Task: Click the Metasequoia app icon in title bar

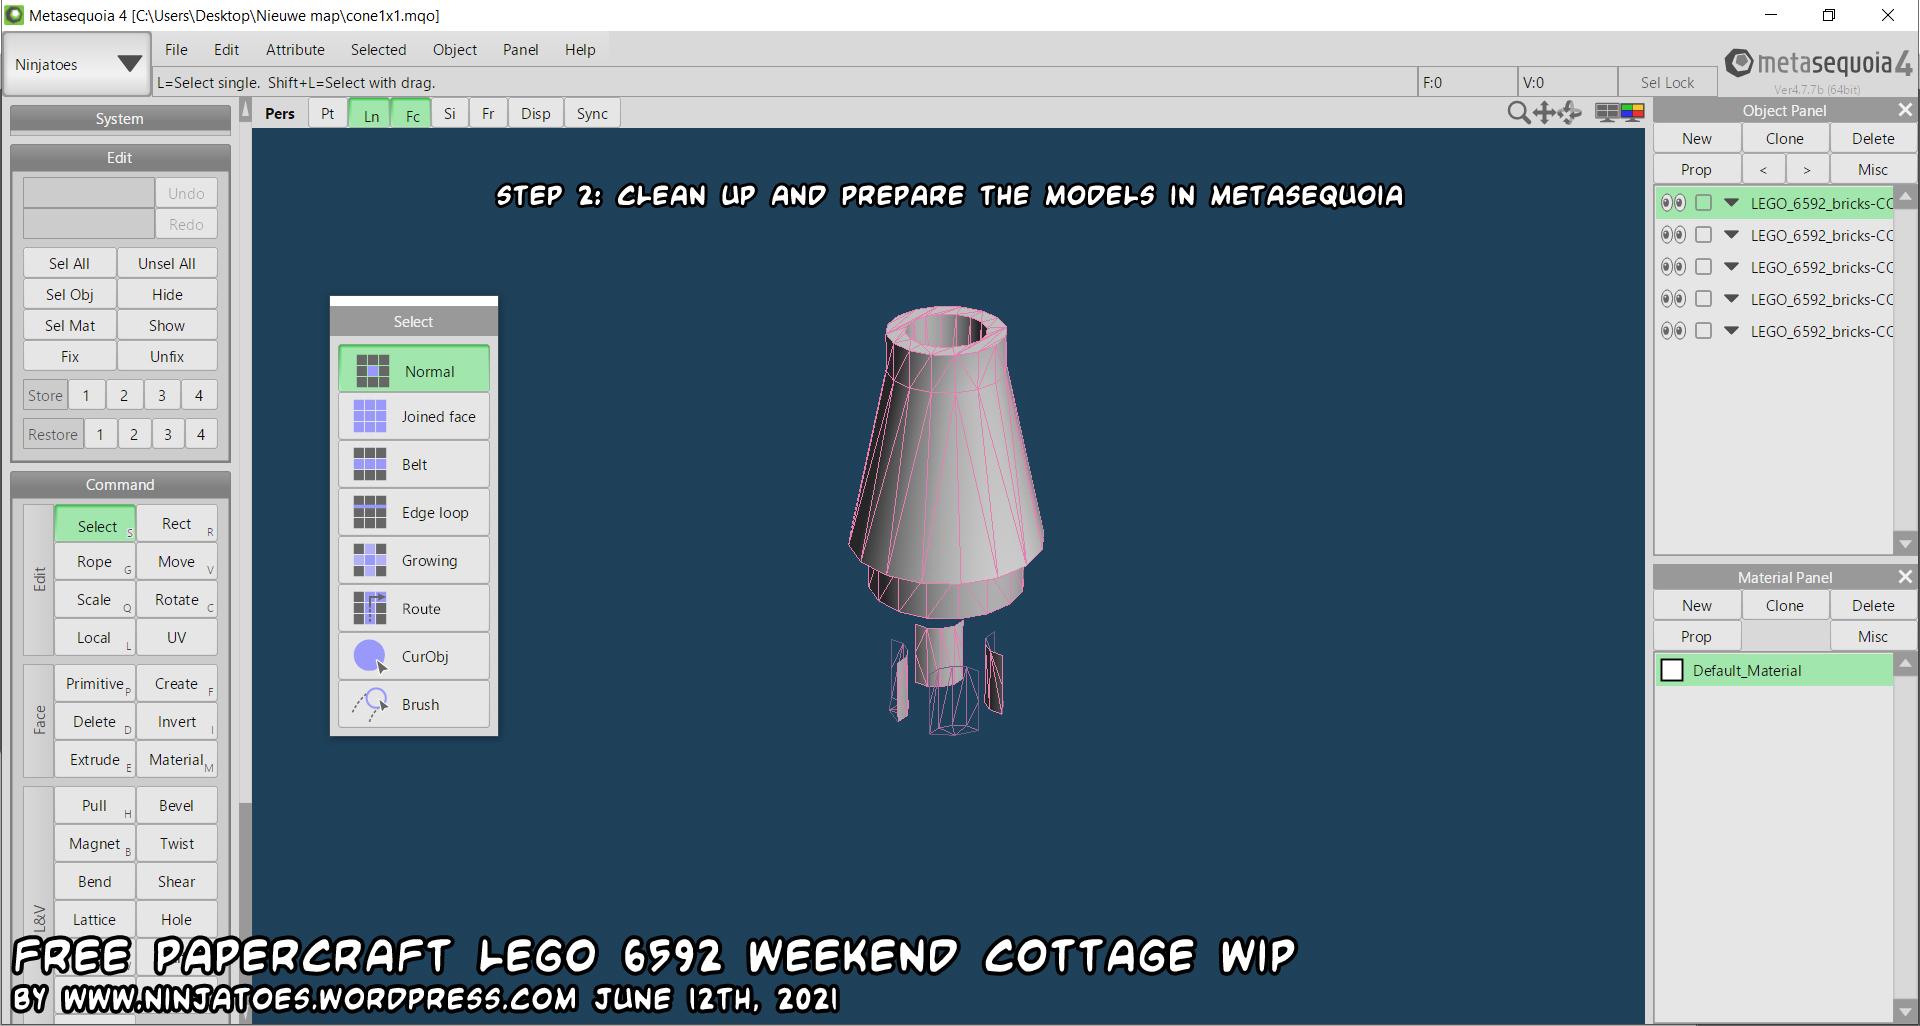Action: coord(13,15)
